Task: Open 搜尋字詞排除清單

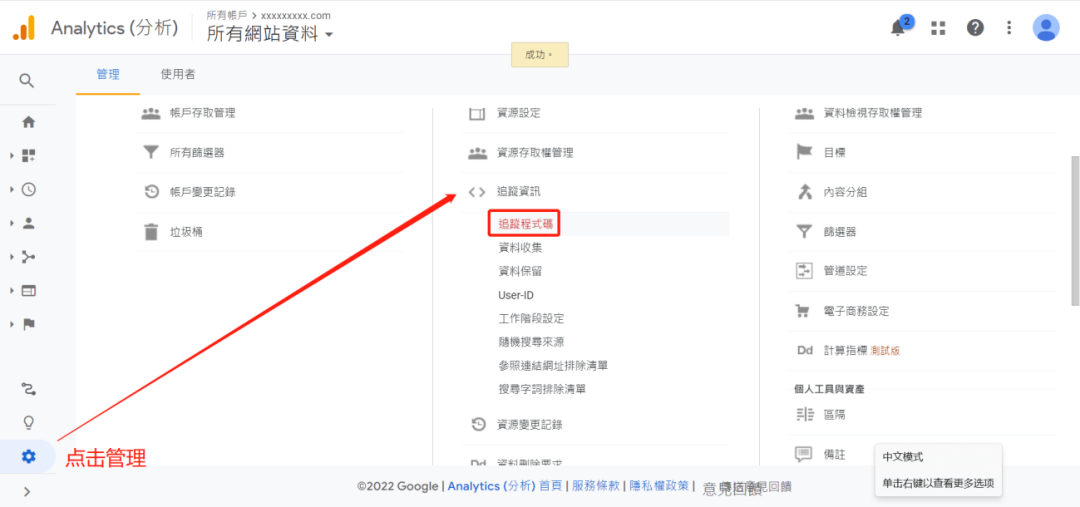Action: (542, 389)
